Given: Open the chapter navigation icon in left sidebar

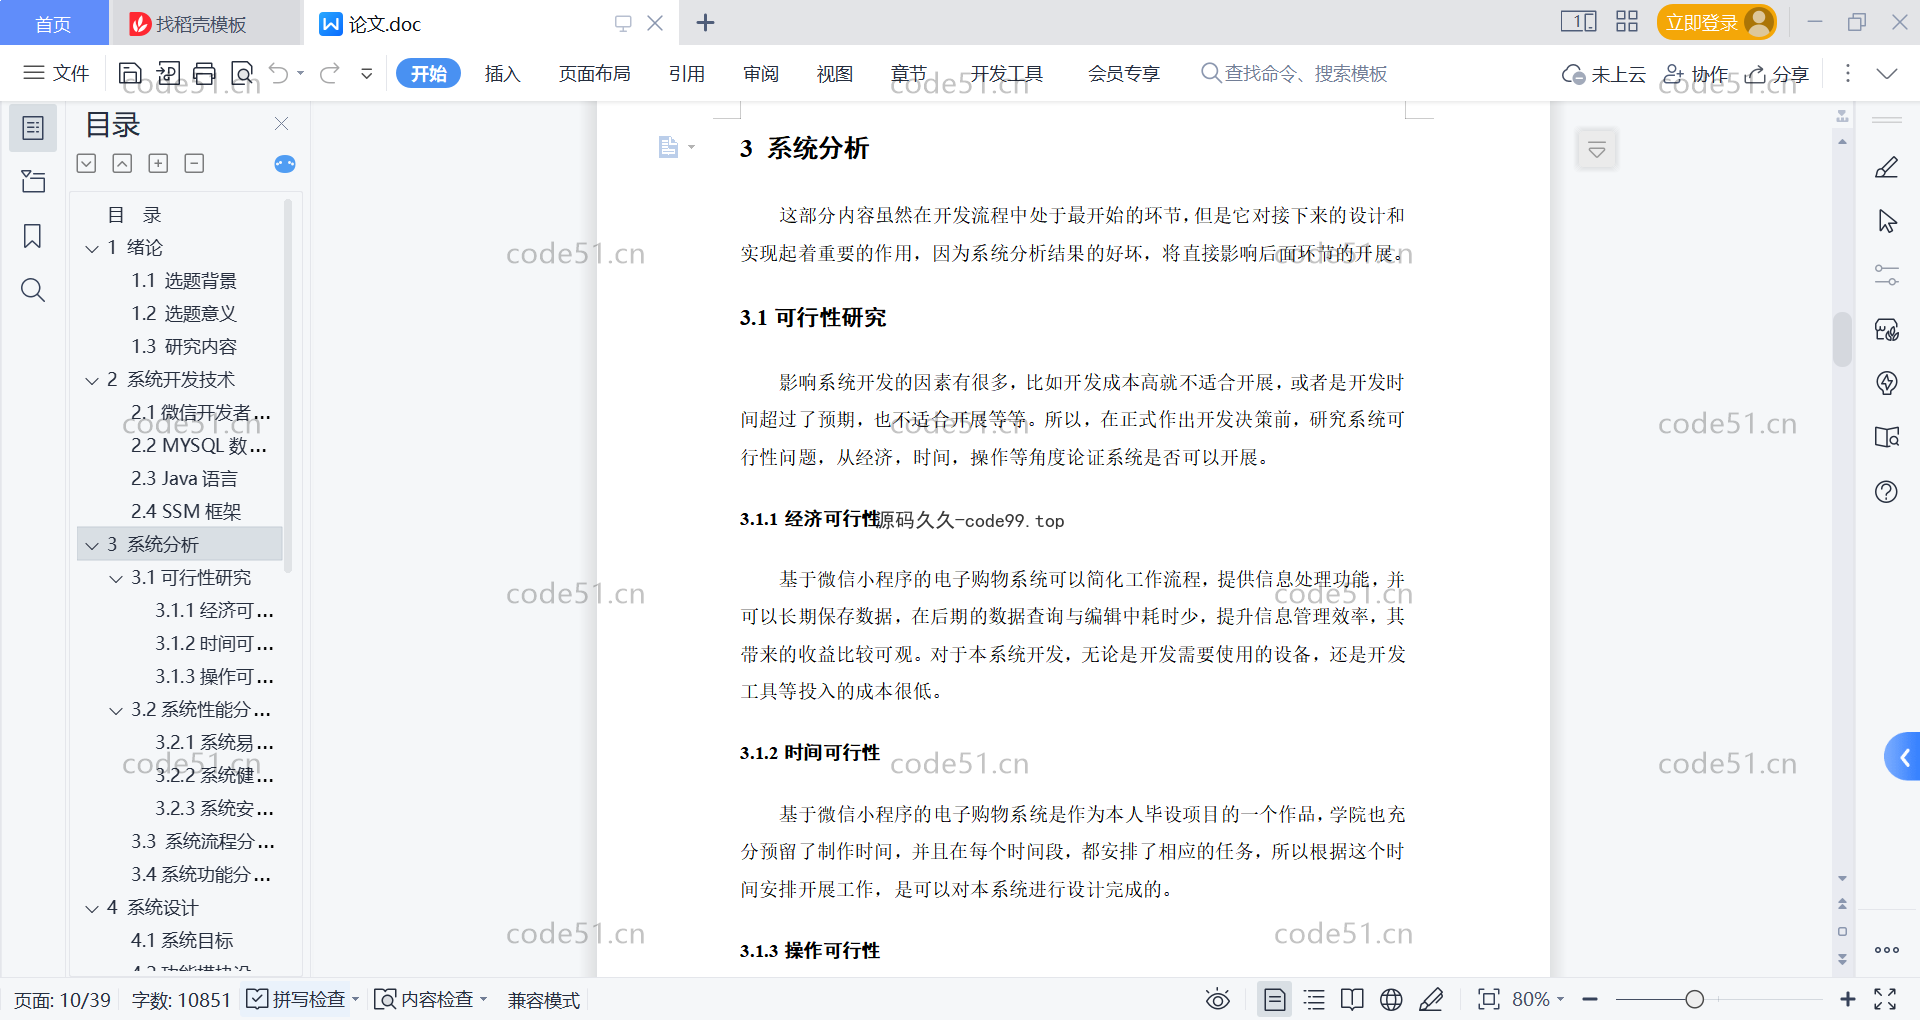Looking at the screenshot, I should click(x=33, y=181).
